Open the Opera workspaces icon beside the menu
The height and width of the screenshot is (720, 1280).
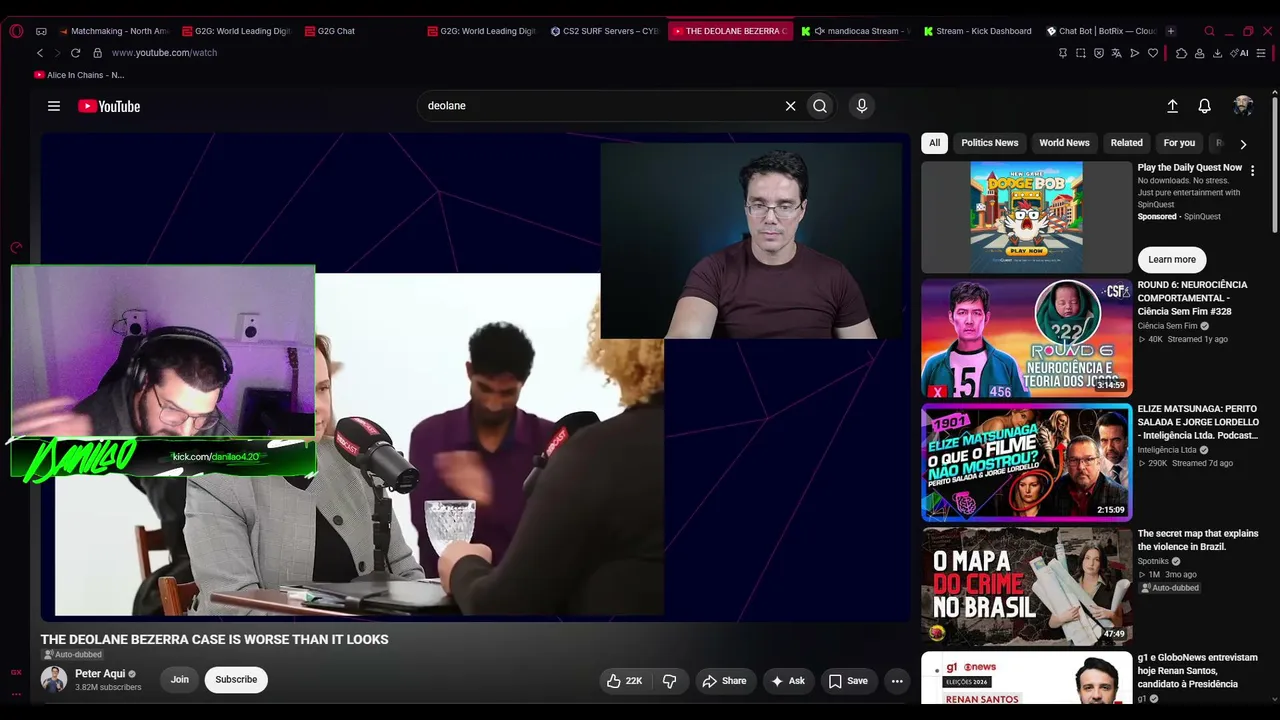41,31
